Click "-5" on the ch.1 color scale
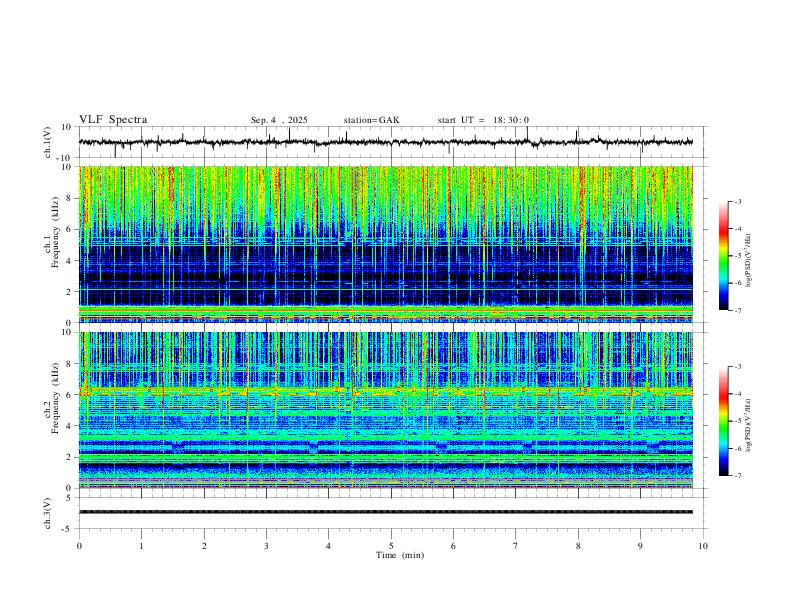Viewport: 792px width, 612px height. (x=737, y=256)
